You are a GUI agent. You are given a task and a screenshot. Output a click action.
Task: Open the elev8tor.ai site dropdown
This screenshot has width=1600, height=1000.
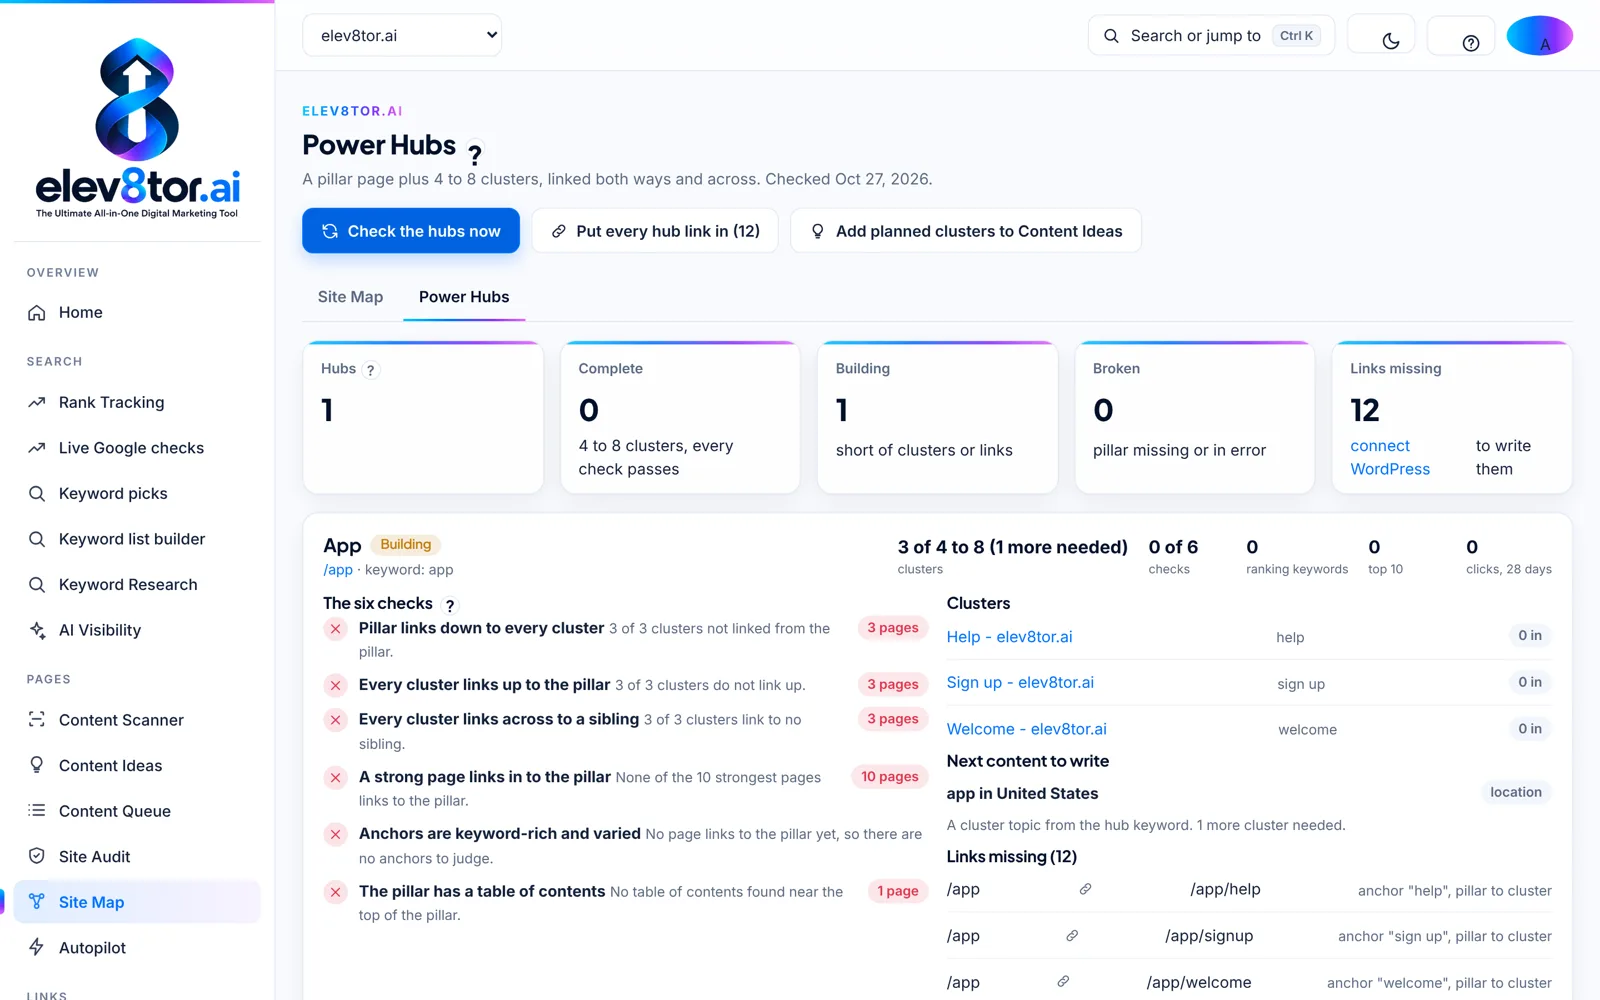[402, 35]
